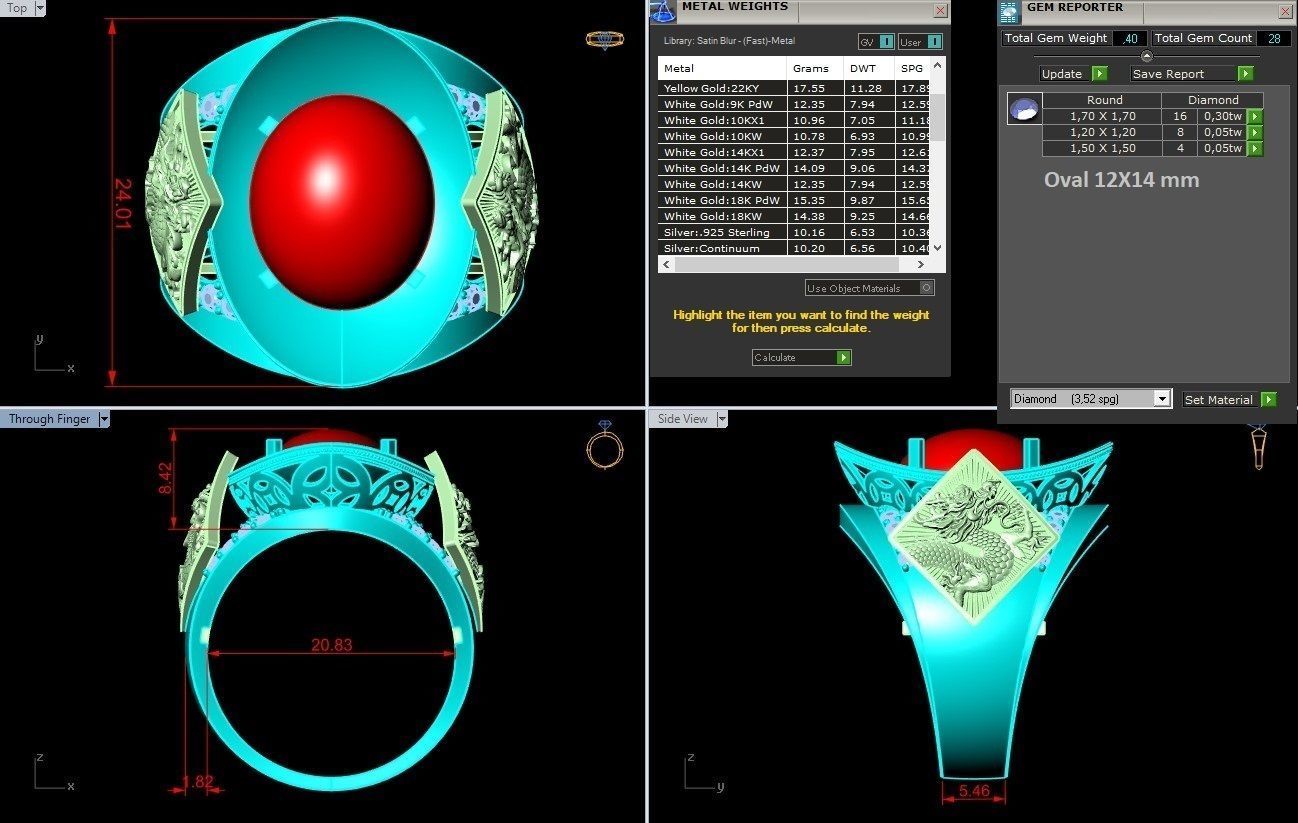Toggle the User switch in Metal Weights
Viewport: 1298px width, 823px height.
pyautogui.click(x=933, y=42)
